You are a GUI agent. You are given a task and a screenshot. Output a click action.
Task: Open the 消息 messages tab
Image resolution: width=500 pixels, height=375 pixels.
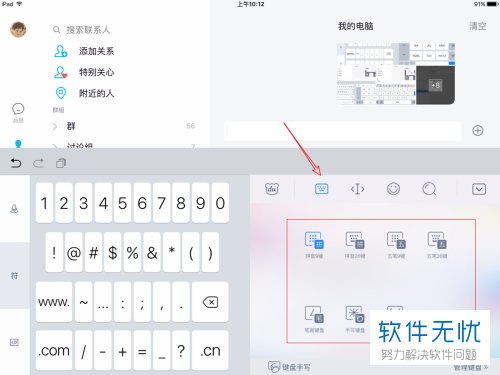pyautogui.click(x=18, y=113)
